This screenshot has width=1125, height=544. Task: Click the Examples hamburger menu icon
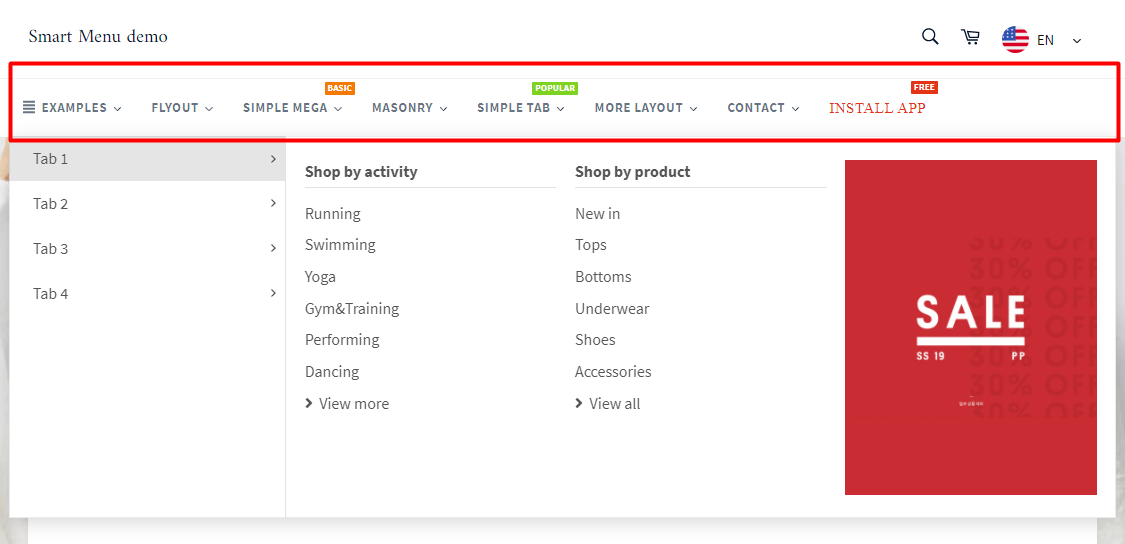tap(29, 107)
